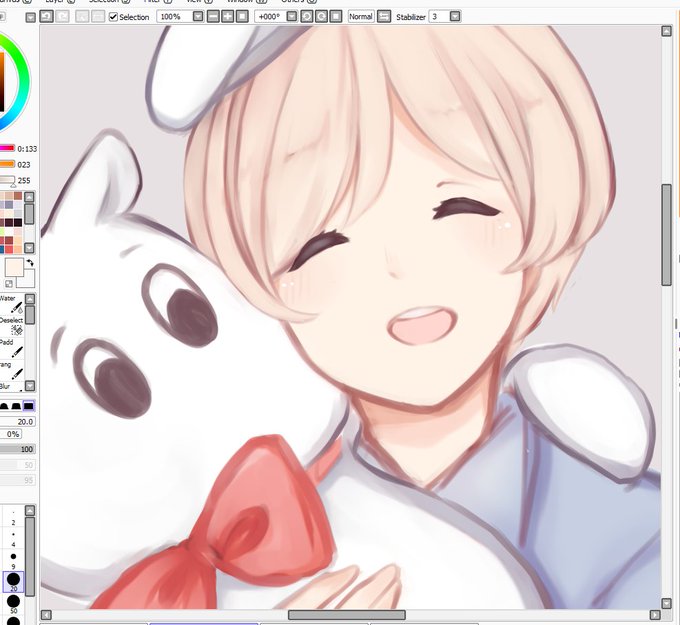This screenshot has height=625, width=680.
Task: Swap foreground and background colors
Action: (x=29, y=263)
